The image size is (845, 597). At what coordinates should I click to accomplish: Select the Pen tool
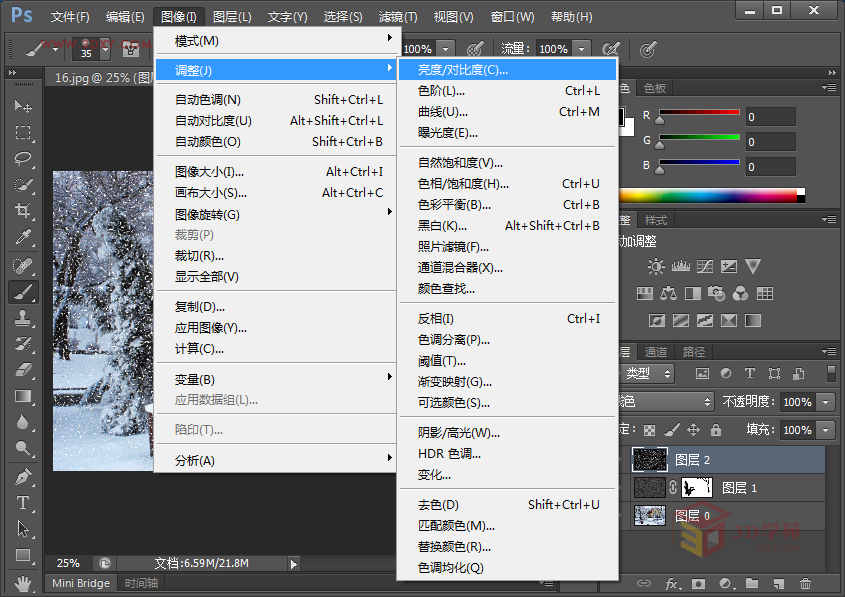(x=23, y=476)
